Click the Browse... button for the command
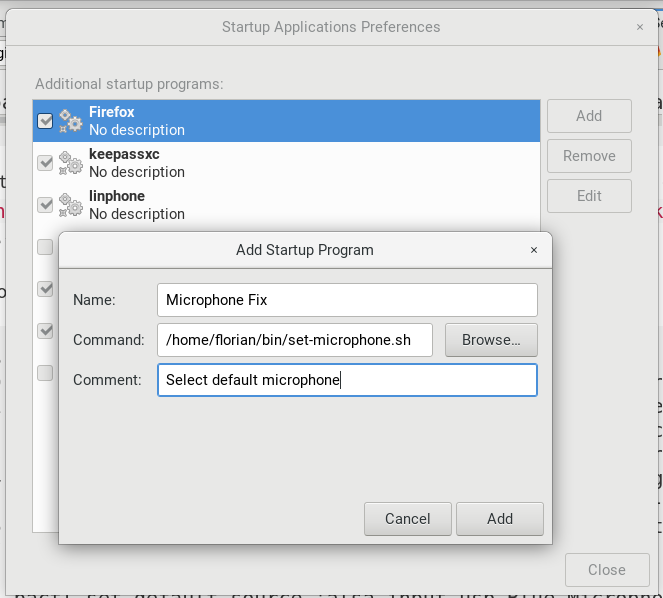 (490, 340)
